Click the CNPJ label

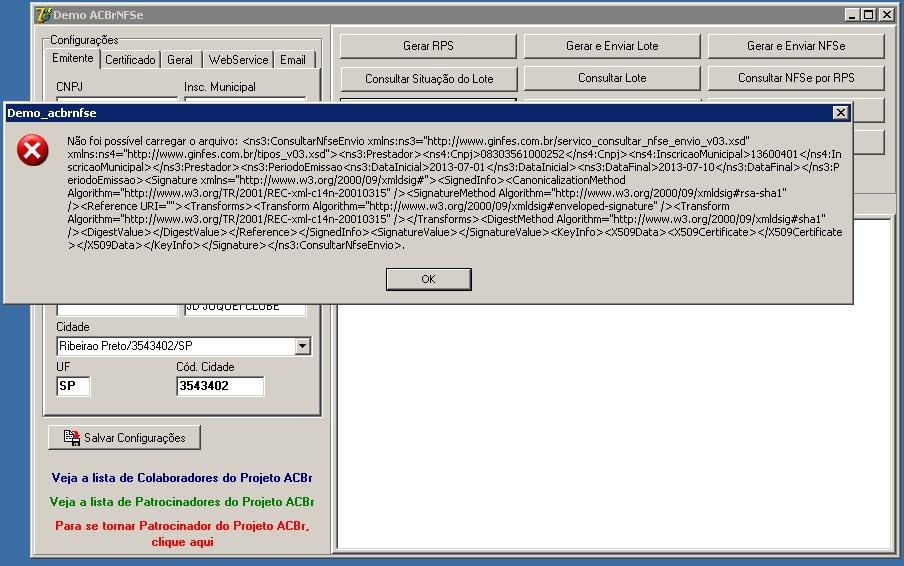click(69, 87)
